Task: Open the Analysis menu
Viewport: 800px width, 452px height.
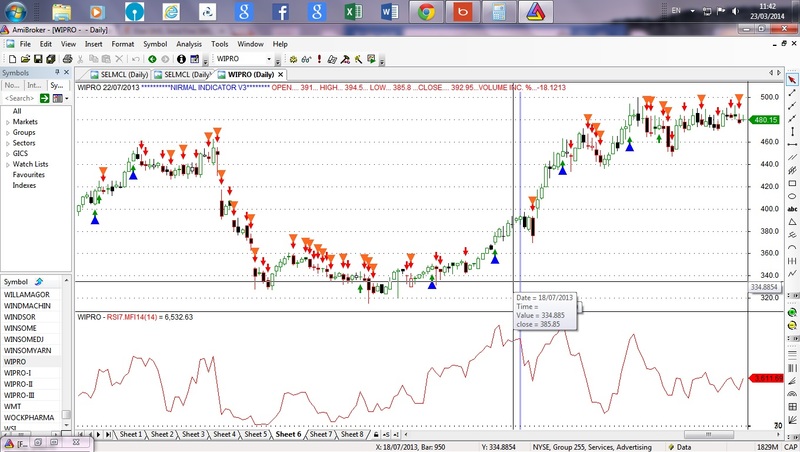Action: tap(189, 44)
